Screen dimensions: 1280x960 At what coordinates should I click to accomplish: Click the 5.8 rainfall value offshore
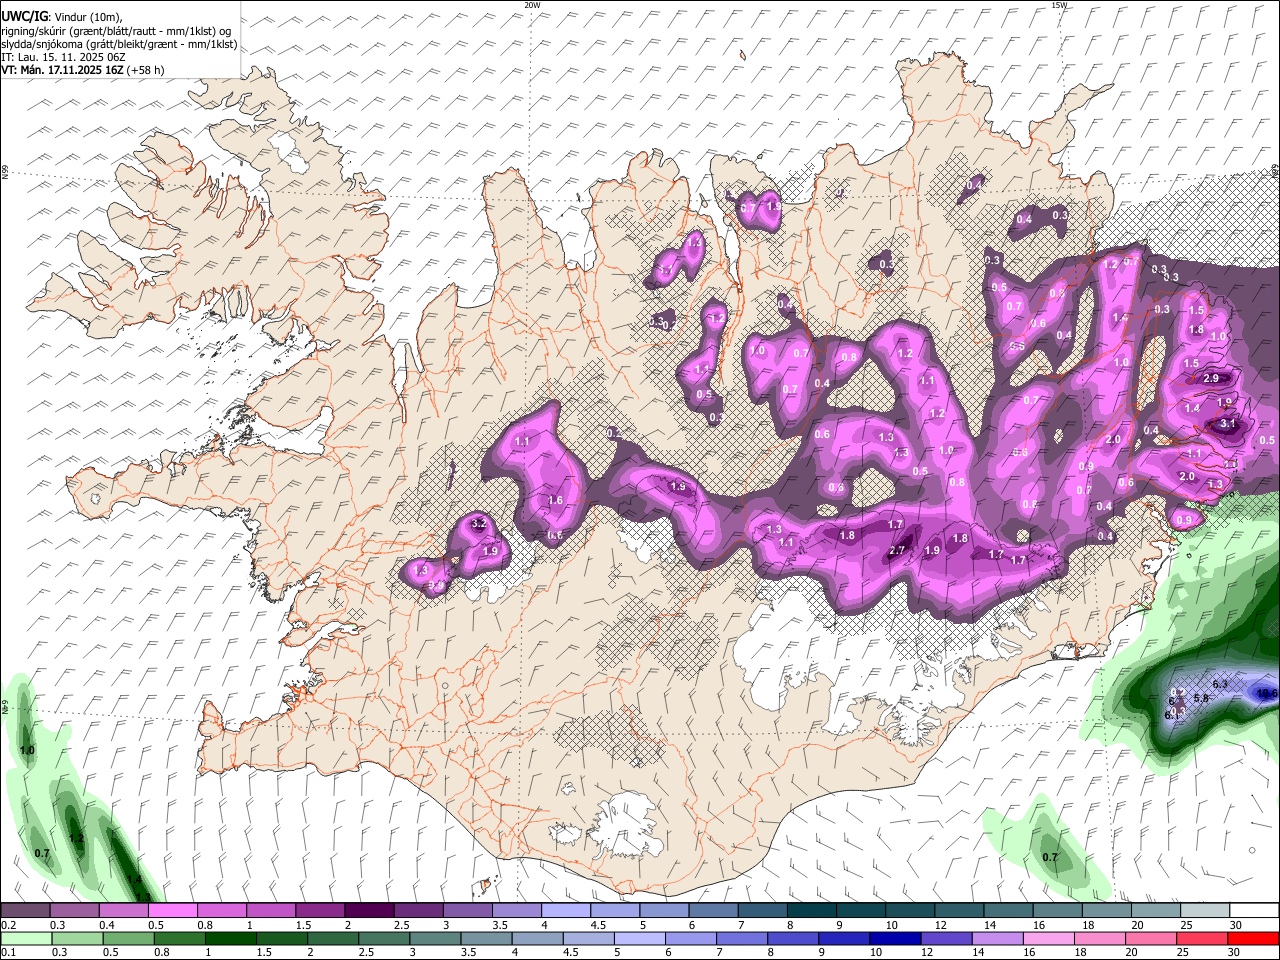coord(1202,698)
